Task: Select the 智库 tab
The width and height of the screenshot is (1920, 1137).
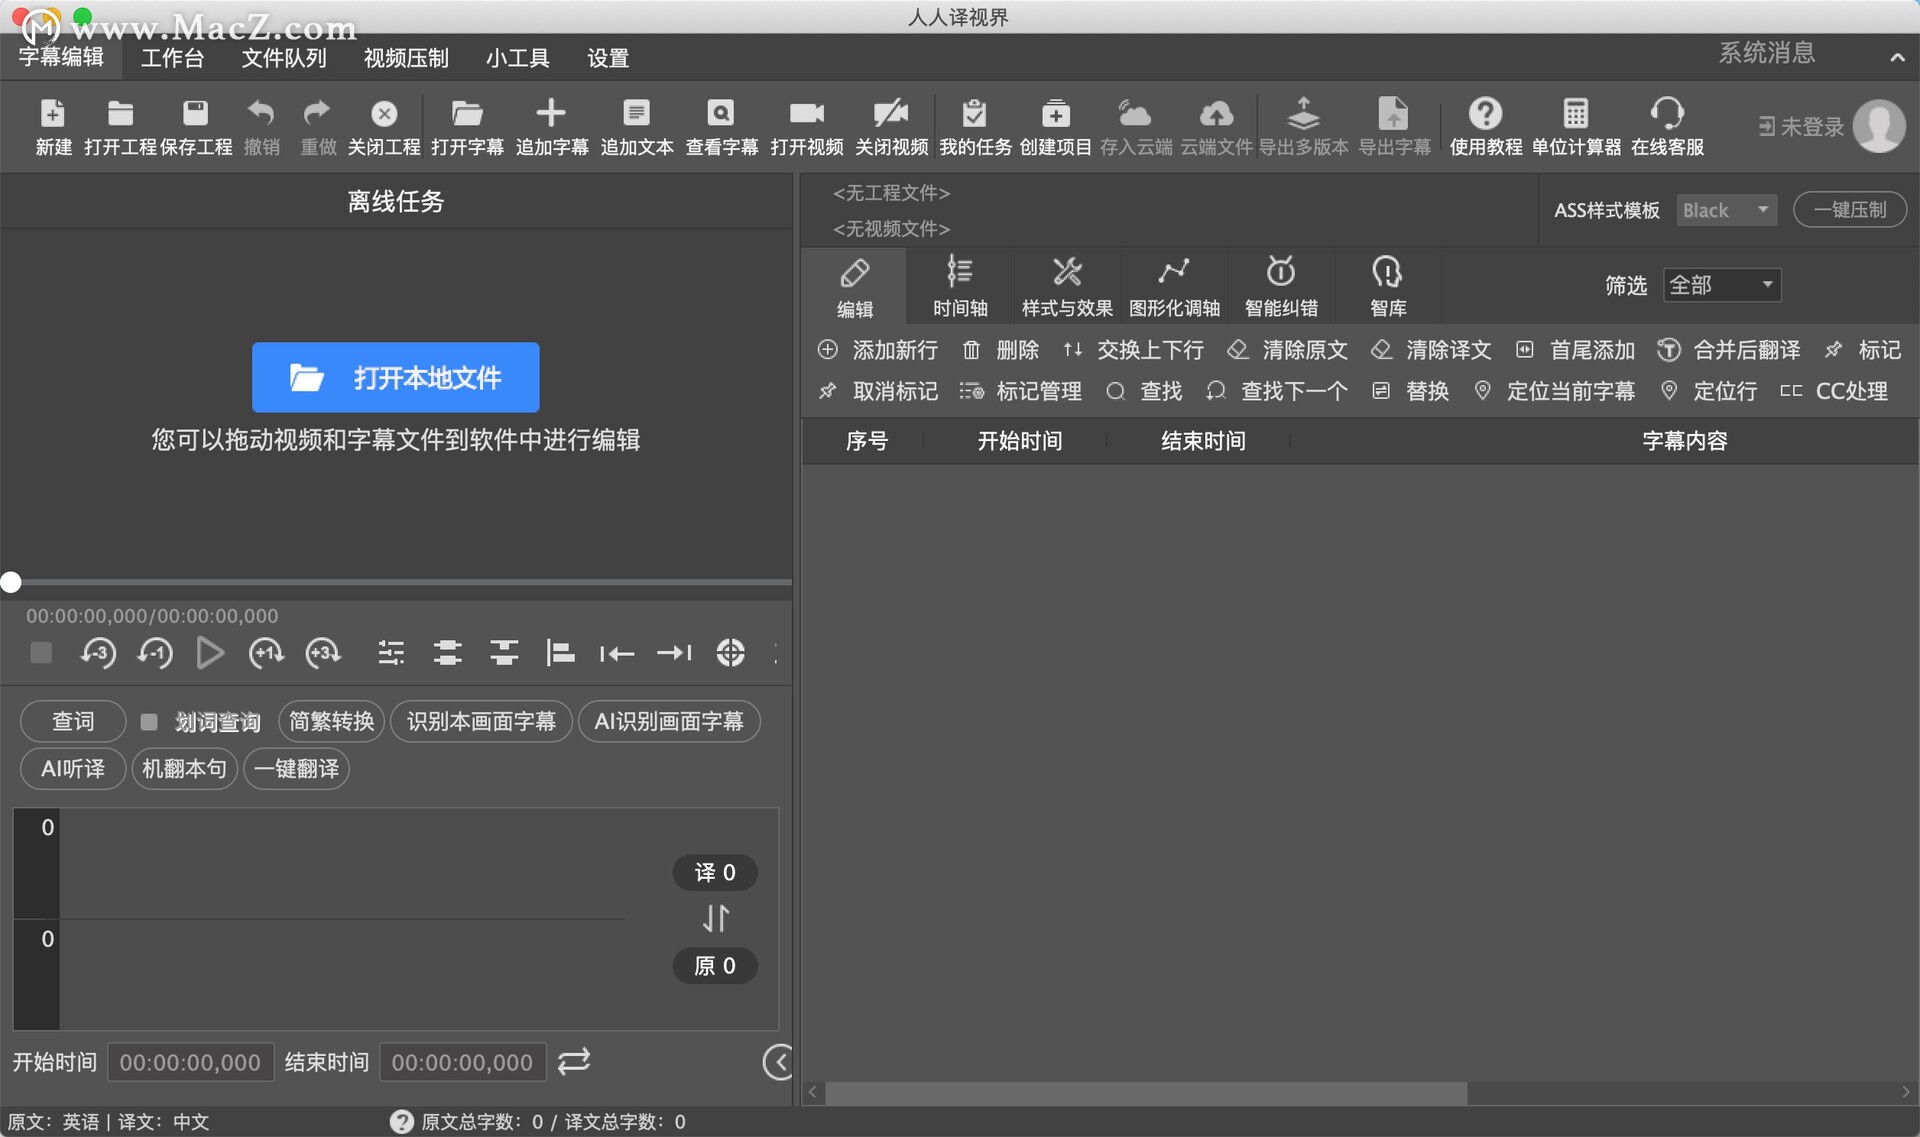Action: tap(1388, 287)
